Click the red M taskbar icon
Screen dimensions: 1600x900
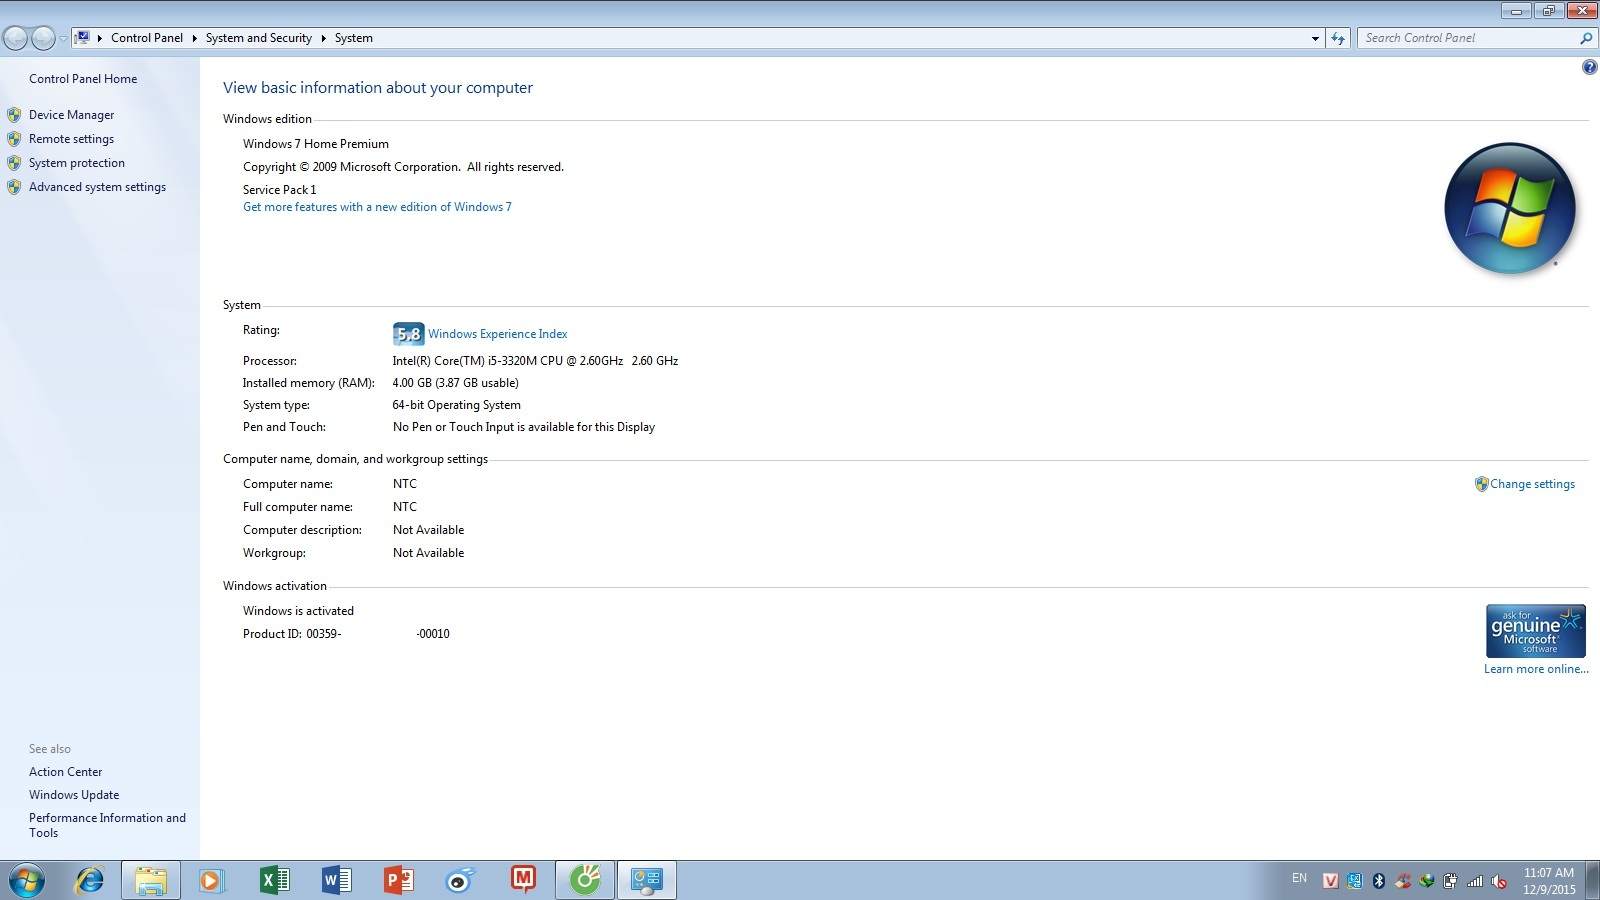522,880
